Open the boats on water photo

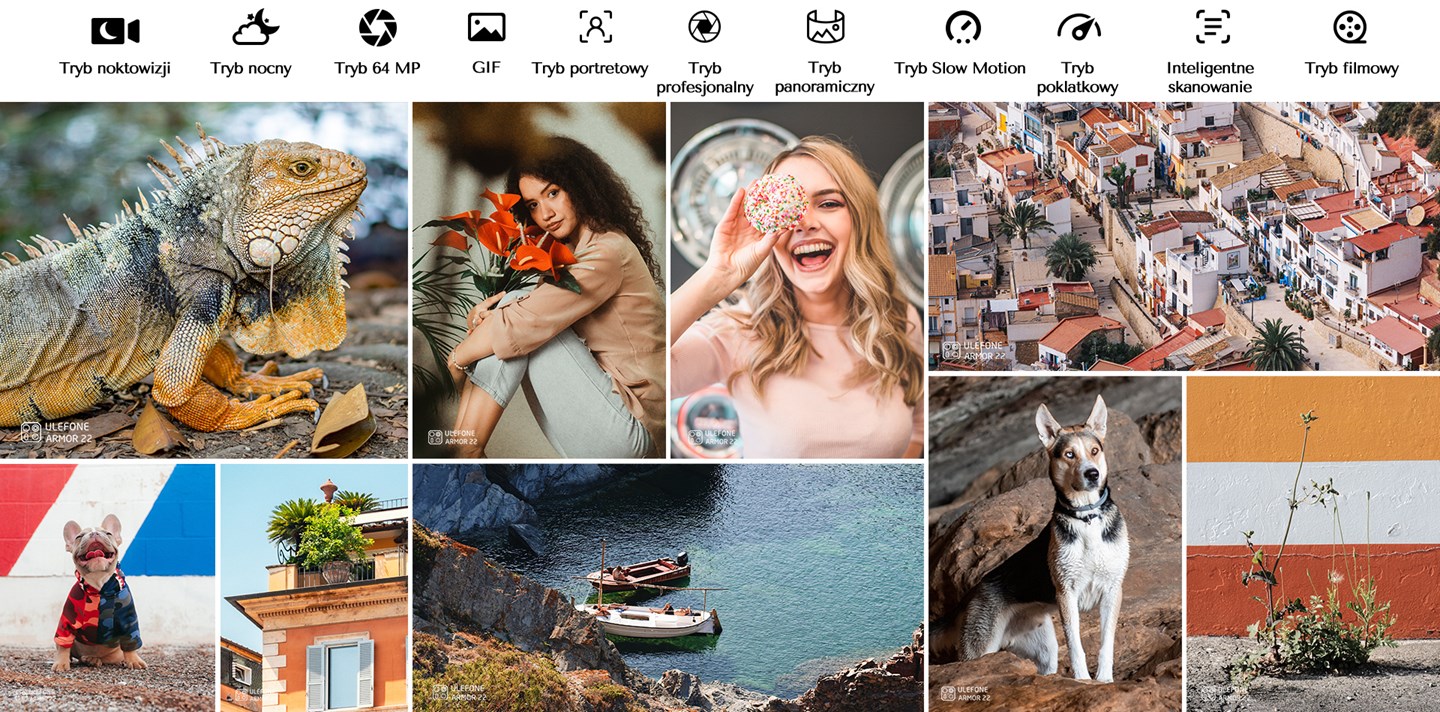668,587
